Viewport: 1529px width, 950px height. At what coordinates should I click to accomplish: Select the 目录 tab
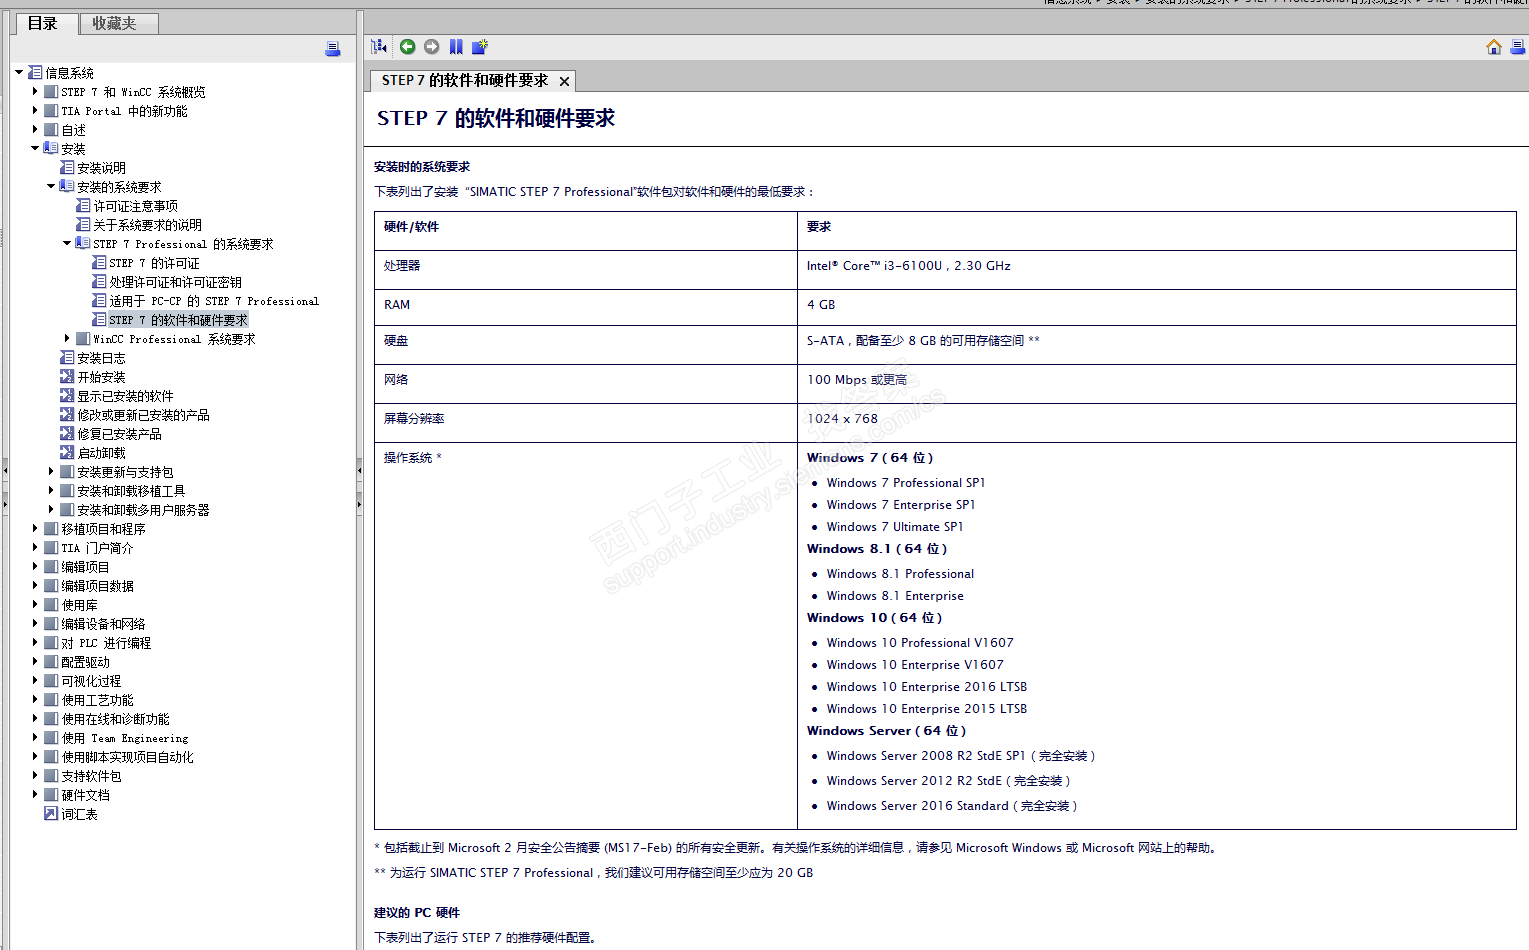point(43,23)
